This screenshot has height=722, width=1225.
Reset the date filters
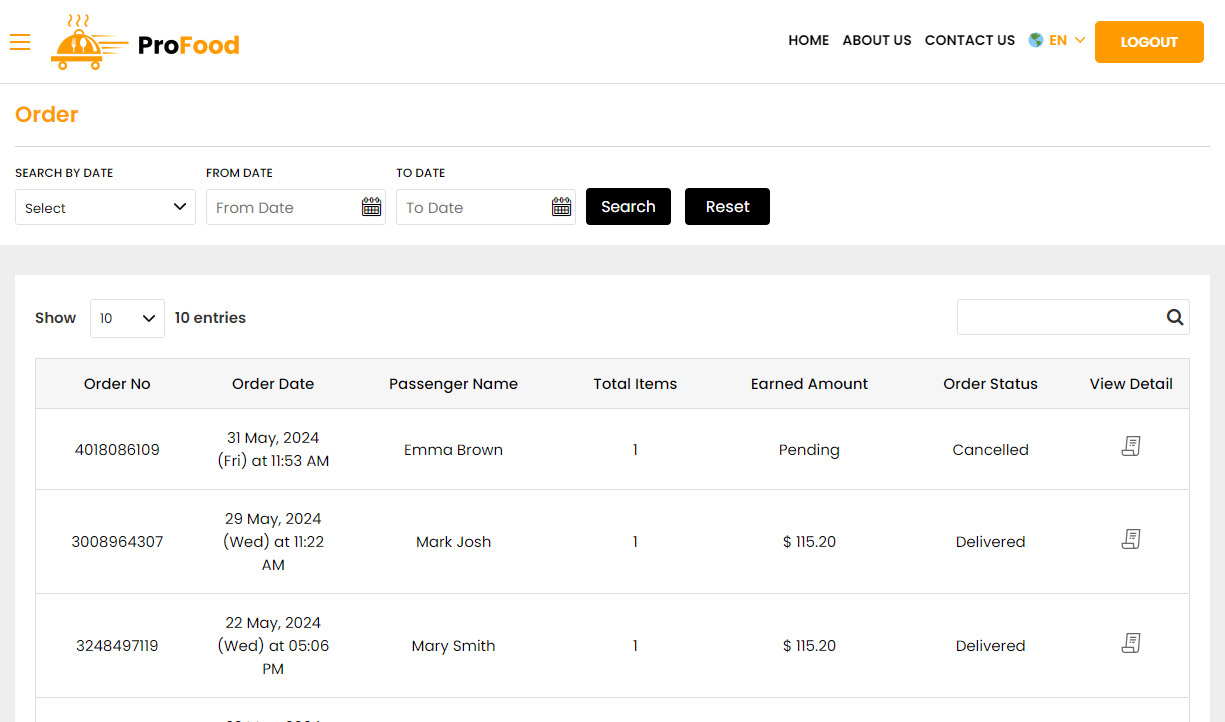pyautogui.click(x=727, y=207)
